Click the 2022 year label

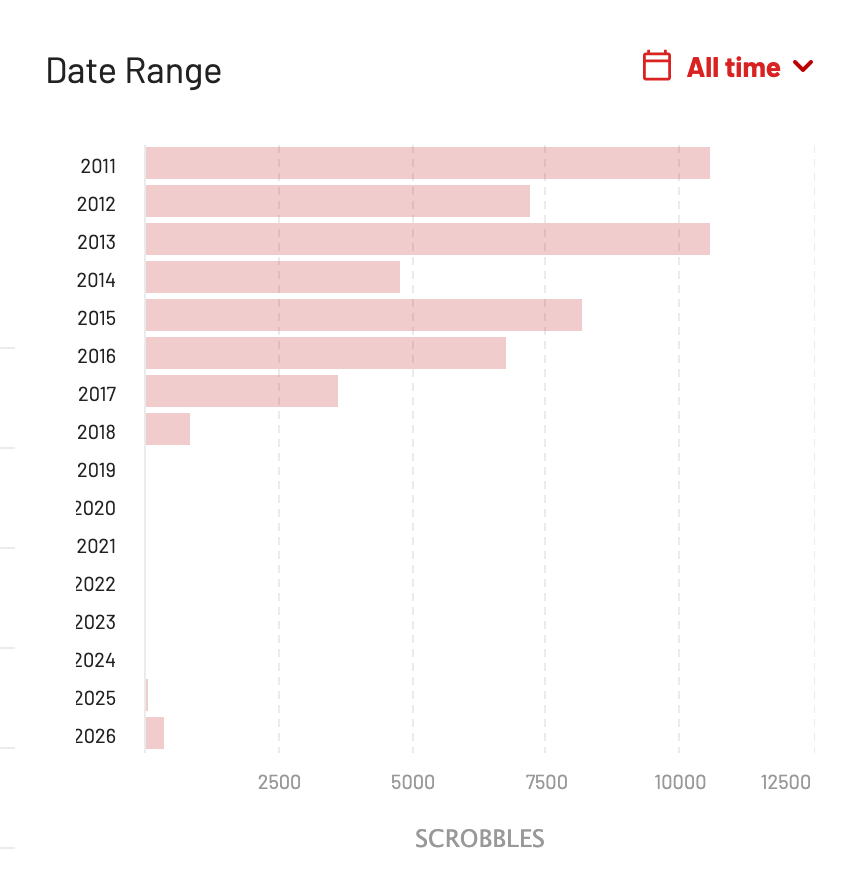coord(97,584)
